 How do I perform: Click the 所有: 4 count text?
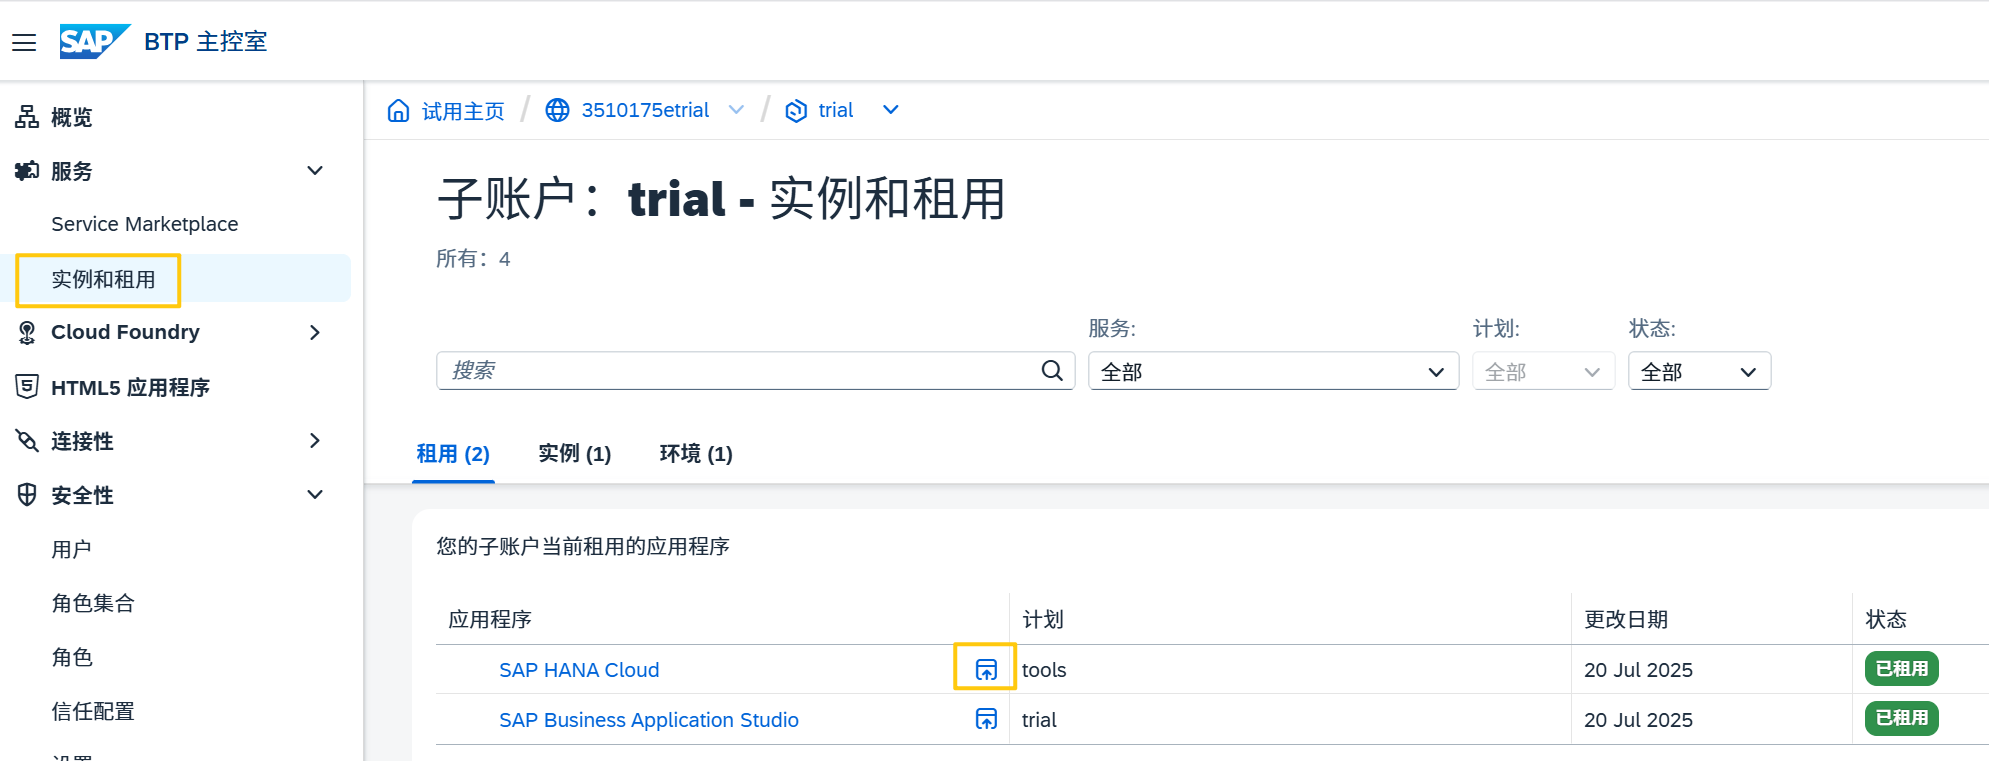473,259
